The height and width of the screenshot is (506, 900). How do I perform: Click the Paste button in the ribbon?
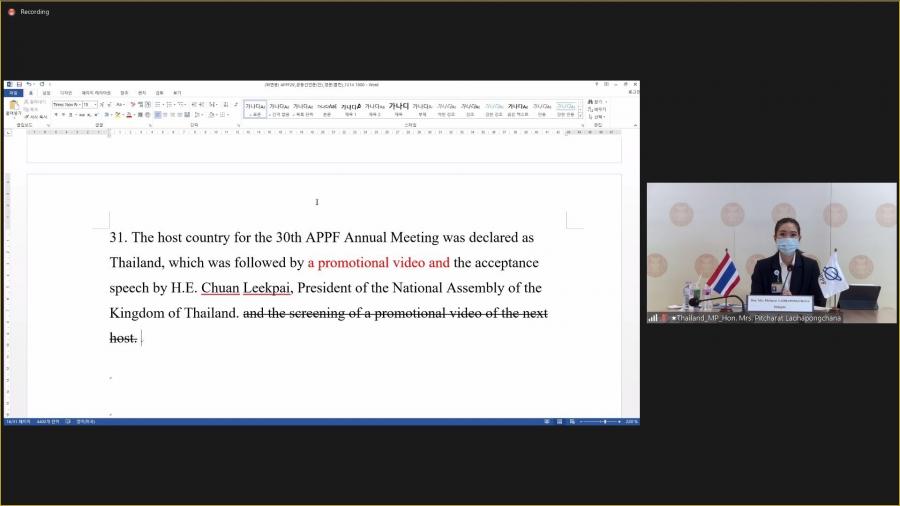click(x=13, y=108)
